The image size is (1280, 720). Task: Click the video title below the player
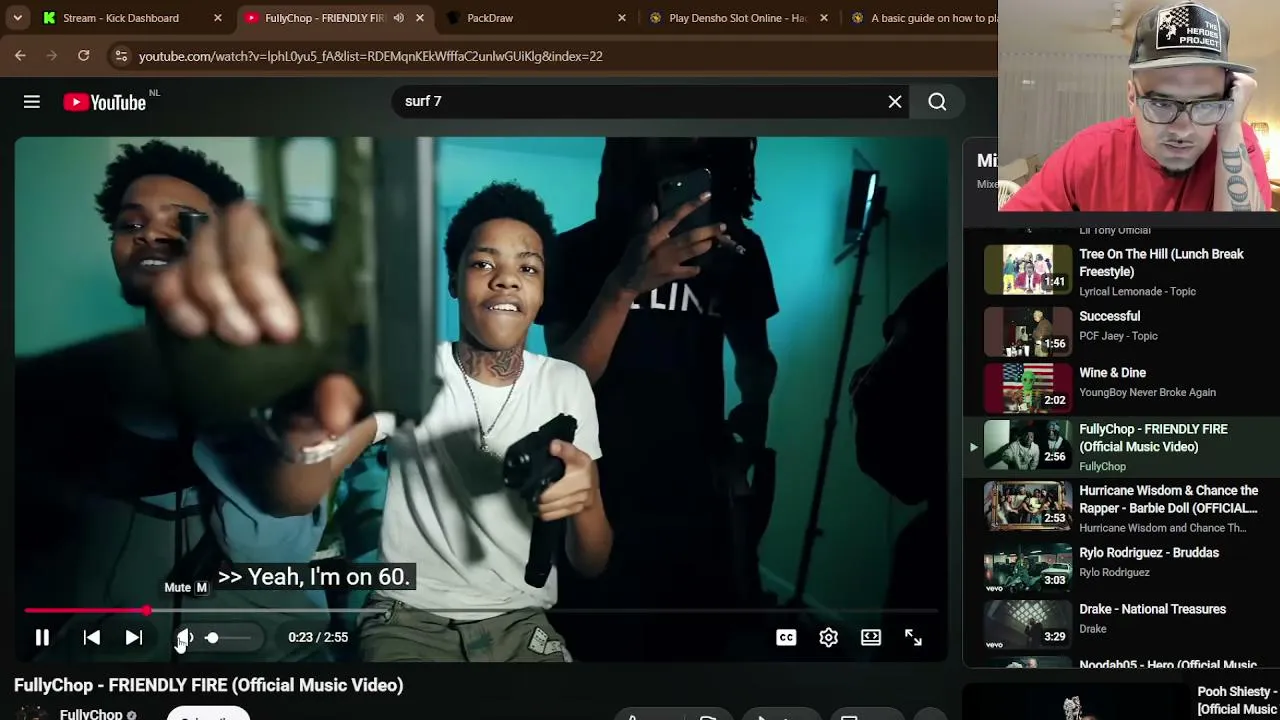pos(209,685)
